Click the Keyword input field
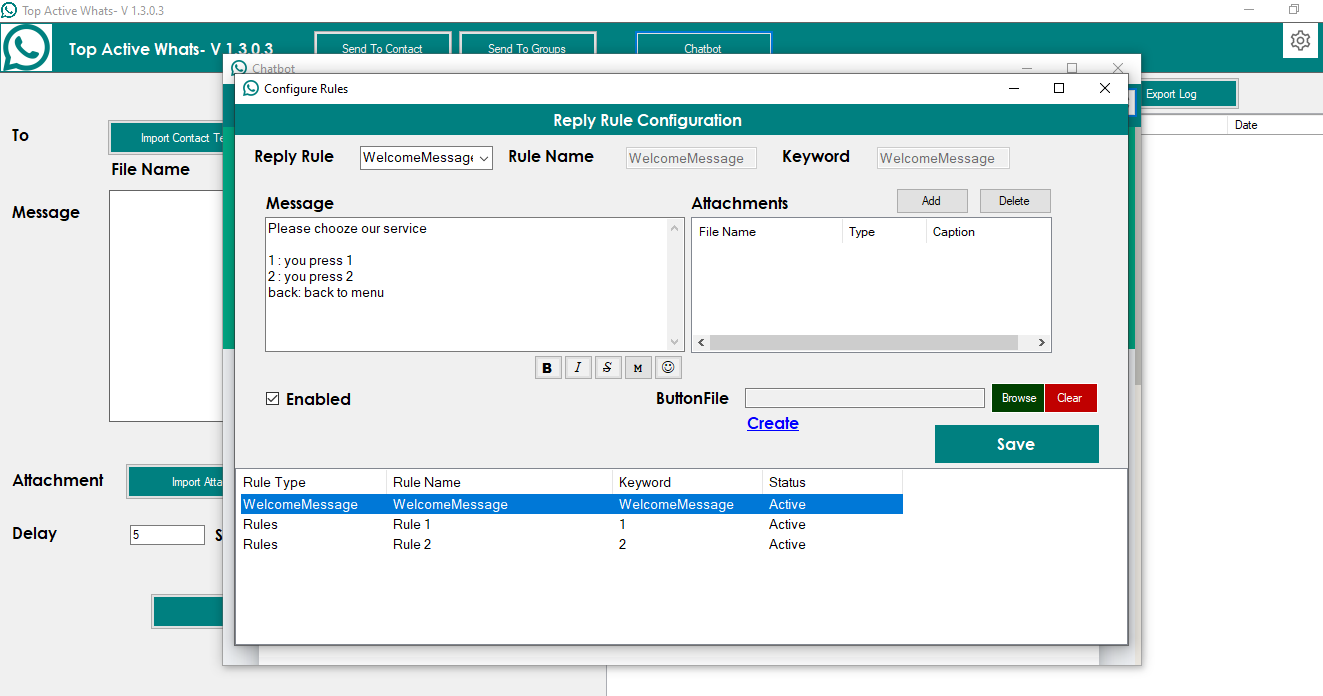This screenshot has height=696, width=1323. click(x=943, y=158)
